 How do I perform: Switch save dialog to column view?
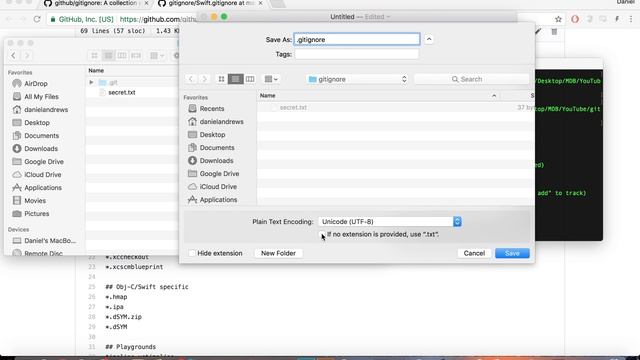pos(250,79)
